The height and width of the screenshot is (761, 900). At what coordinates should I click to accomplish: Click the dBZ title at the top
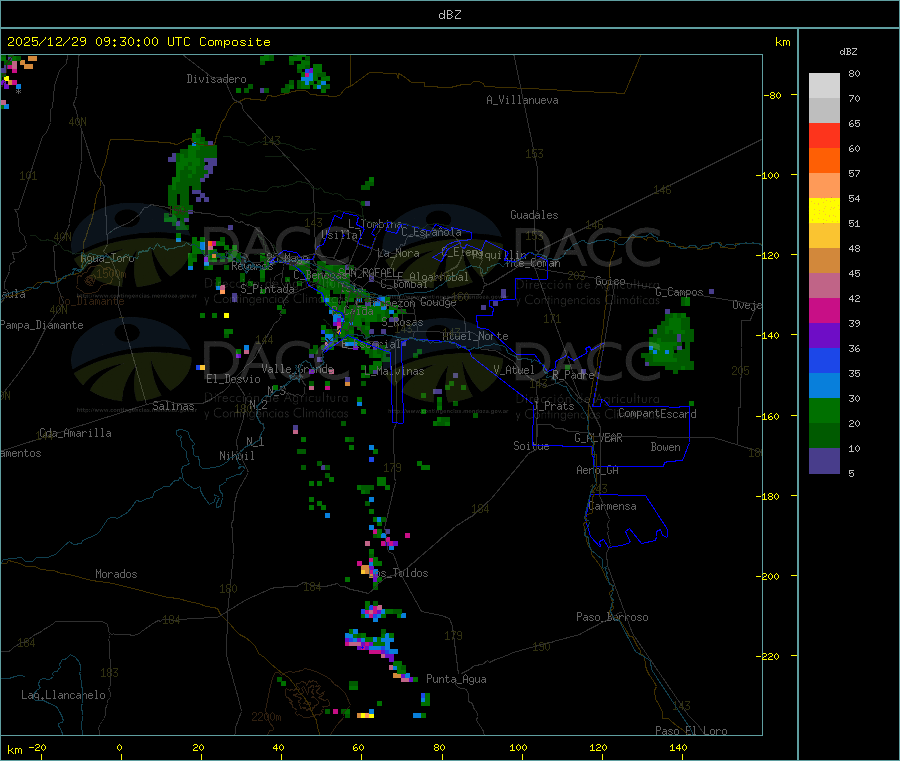tap(449, 15)
